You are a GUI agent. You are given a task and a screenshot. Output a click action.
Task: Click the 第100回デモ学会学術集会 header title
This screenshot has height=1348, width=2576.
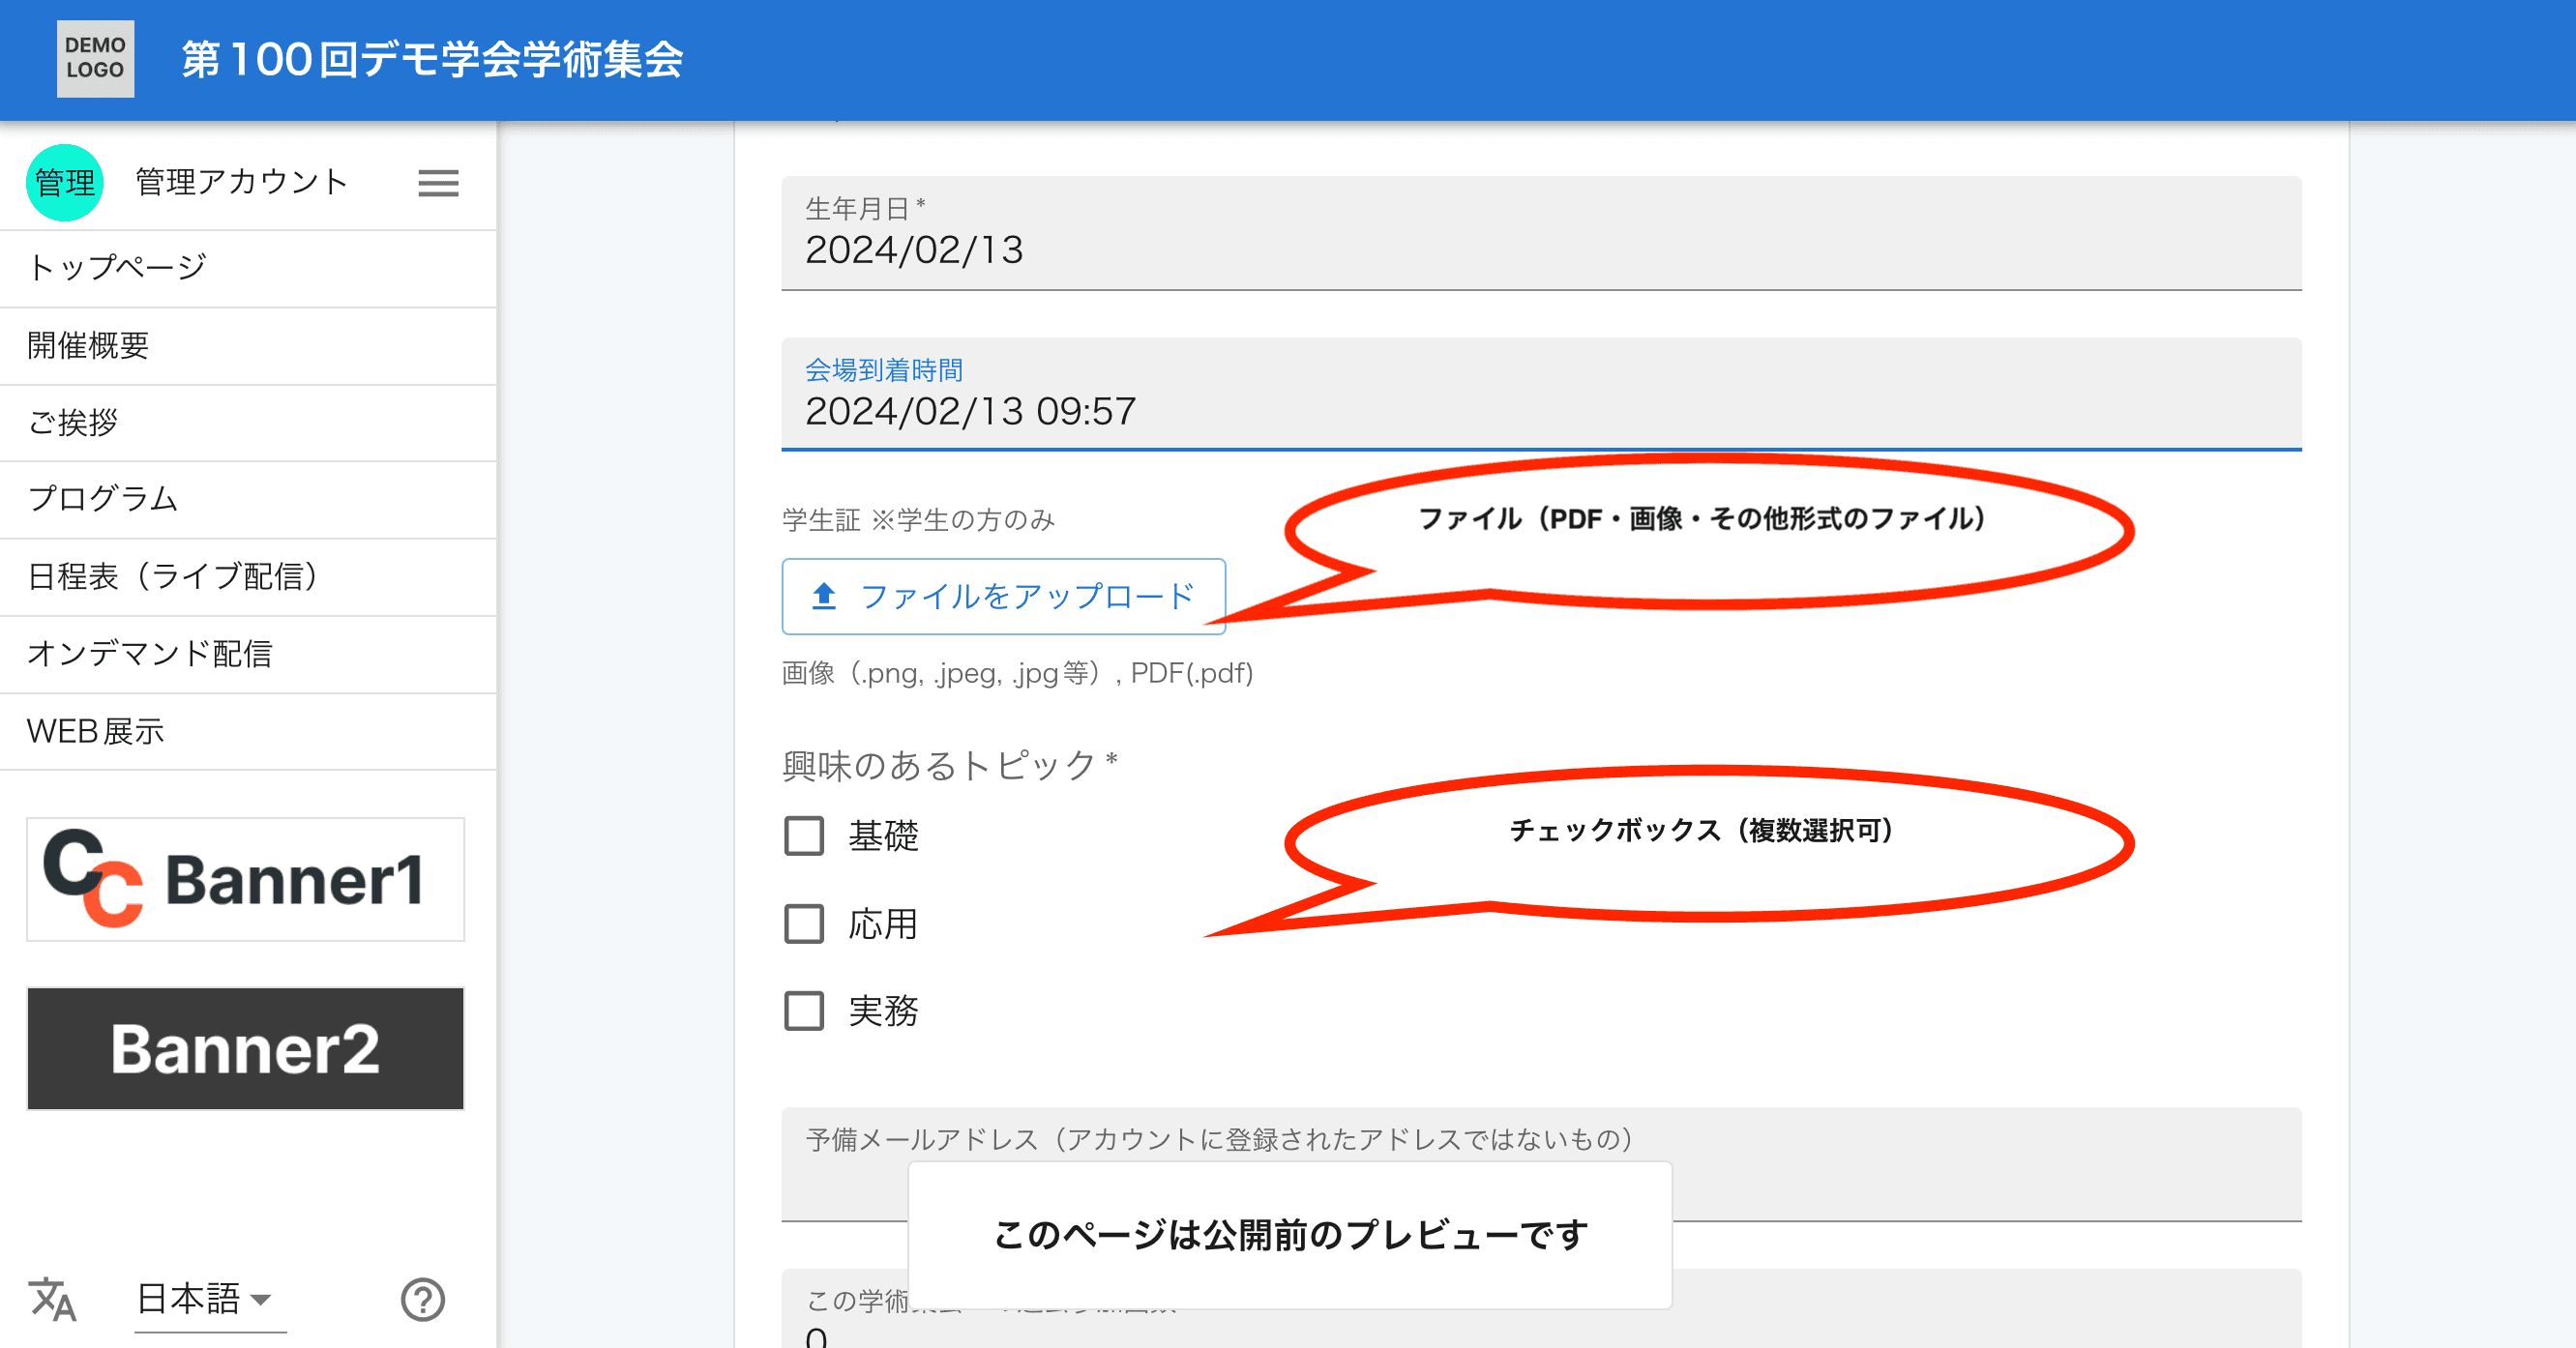[432, 59]
